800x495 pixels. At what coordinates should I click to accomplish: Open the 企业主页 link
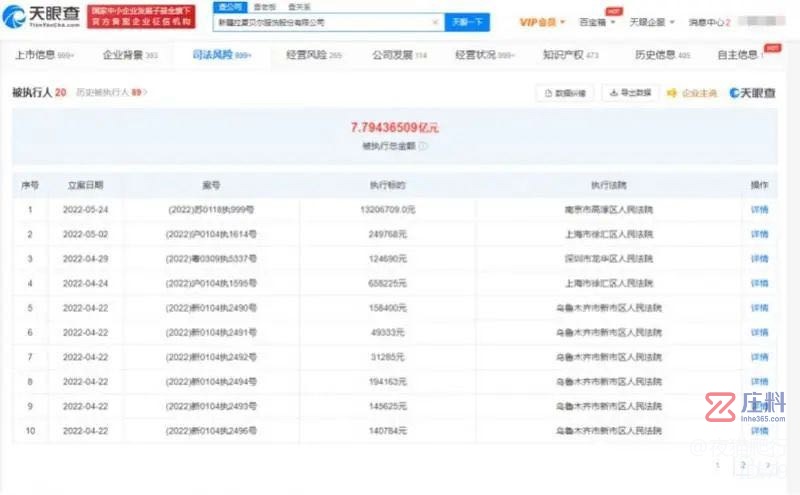692,93
